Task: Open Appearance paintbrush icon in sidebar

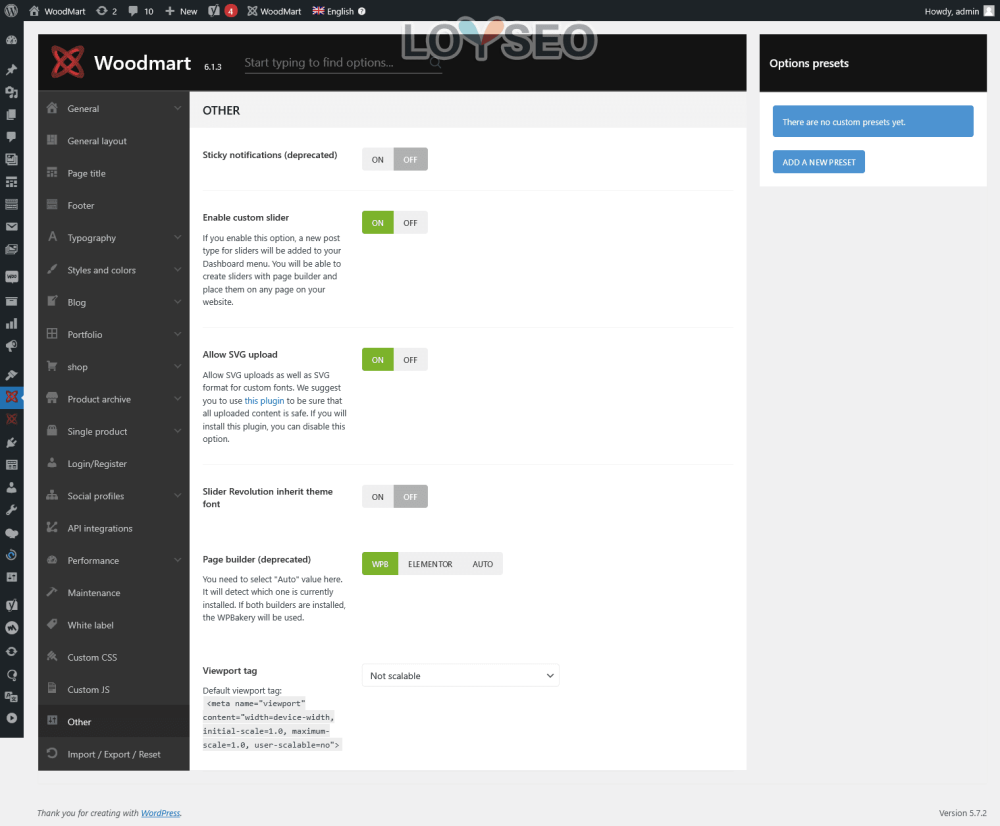Action: pos(11,374)
